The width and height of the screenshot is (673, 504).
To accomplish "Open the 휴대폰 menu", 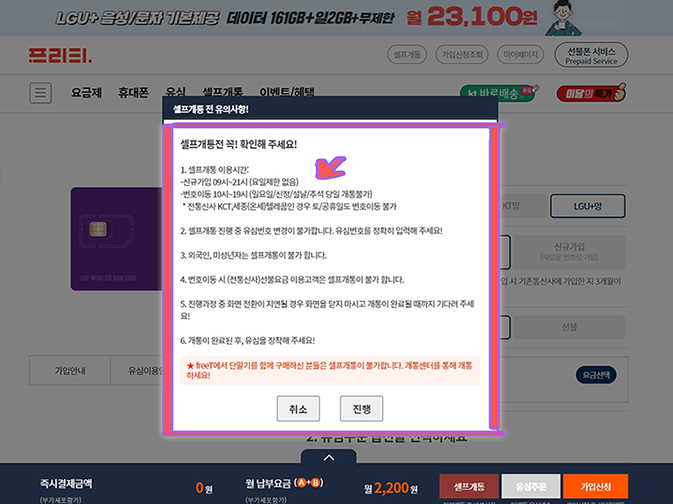I will pyautogui.click(x=133, y=93).
